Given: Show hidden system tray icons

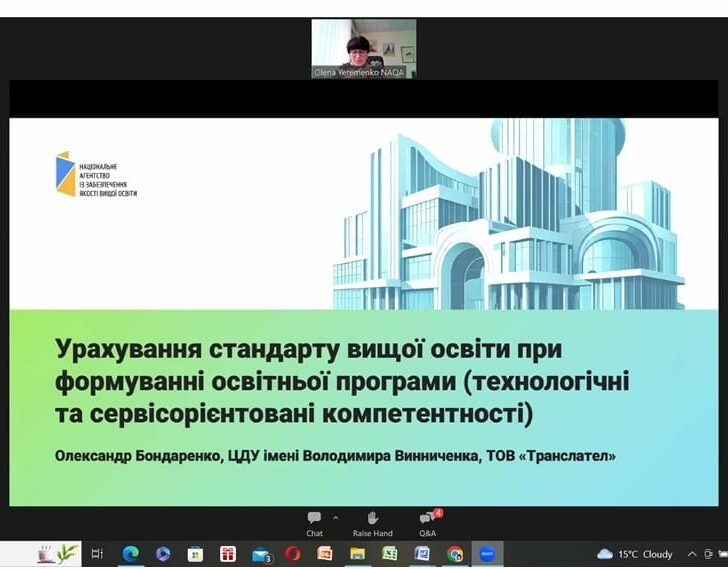Looking at the screenshot, I should [x=692, y=554].
